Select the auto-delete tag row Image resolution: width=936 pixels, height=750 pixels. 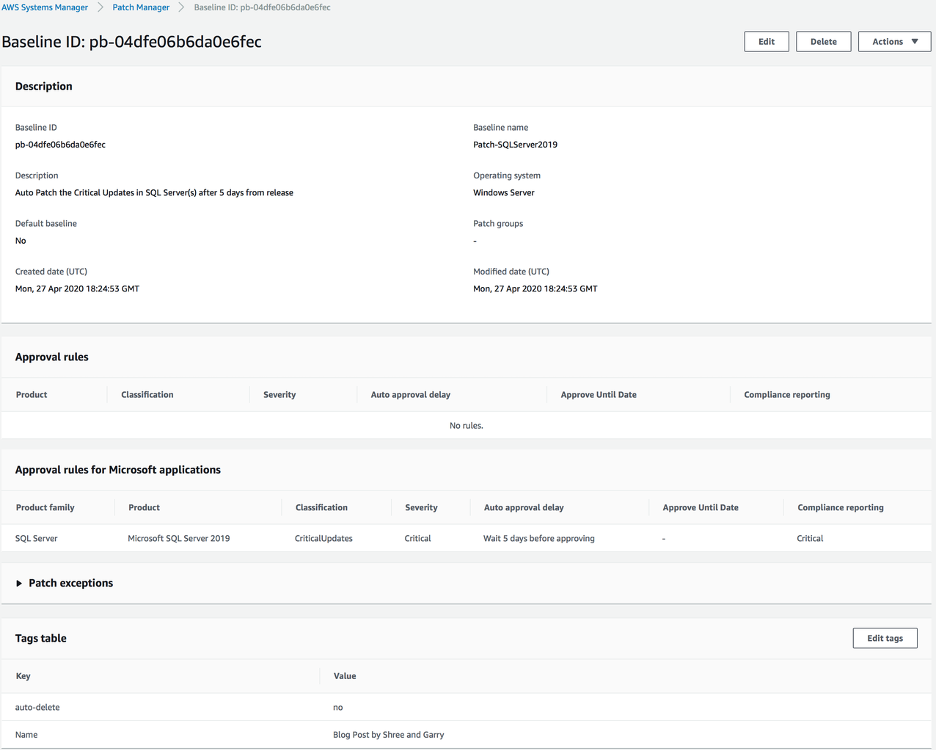pos(37,707)
